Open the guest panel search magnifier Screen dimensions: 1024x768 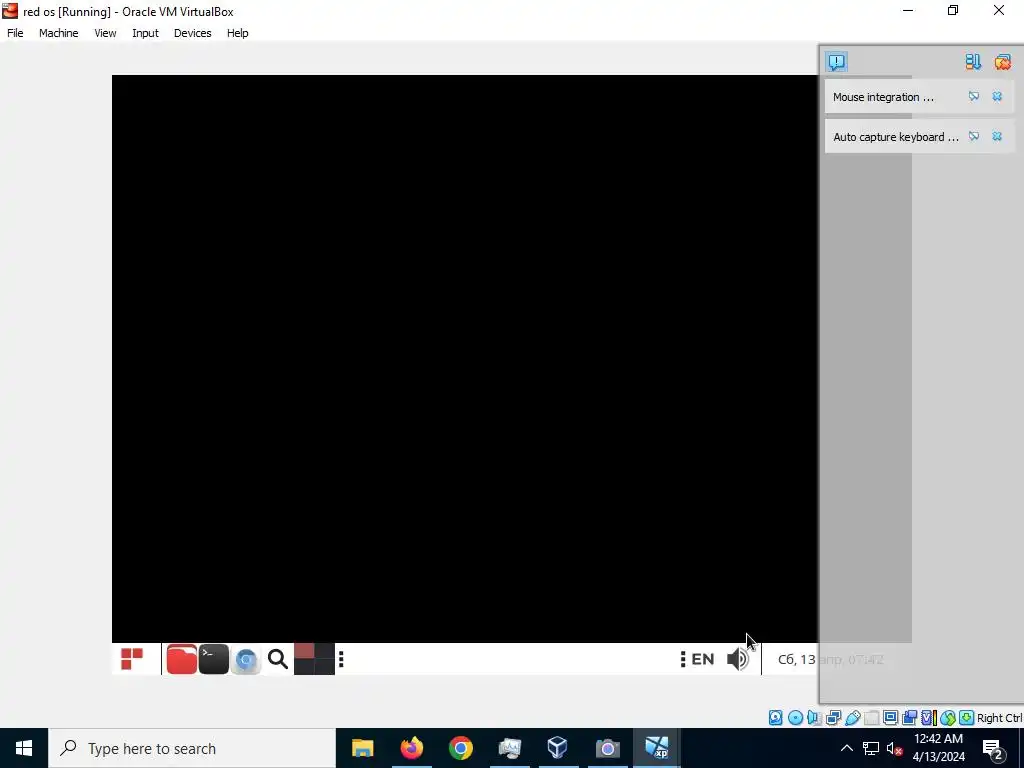(278, 660)
